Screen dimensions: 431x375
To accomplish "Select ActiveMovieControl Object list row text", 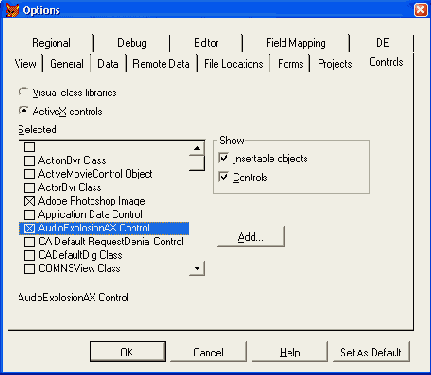I will pos(95,174).
